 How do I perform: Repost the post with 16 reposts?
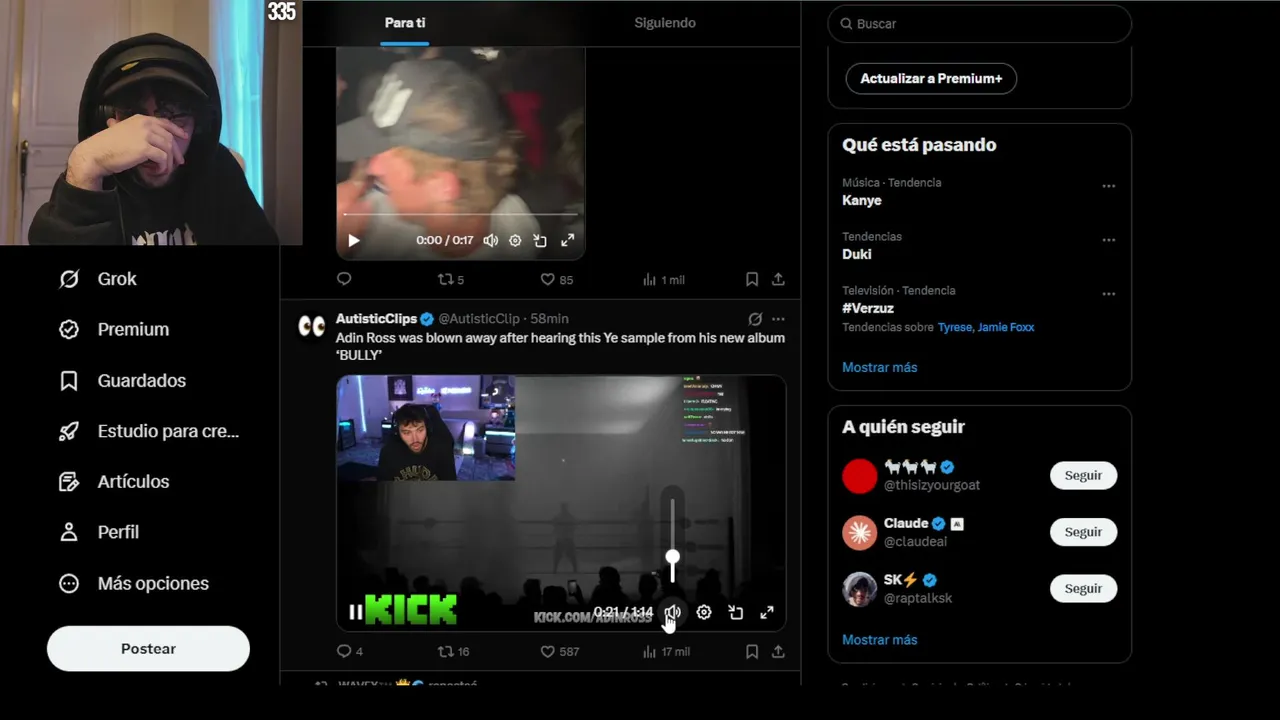(x=454, y=651)
